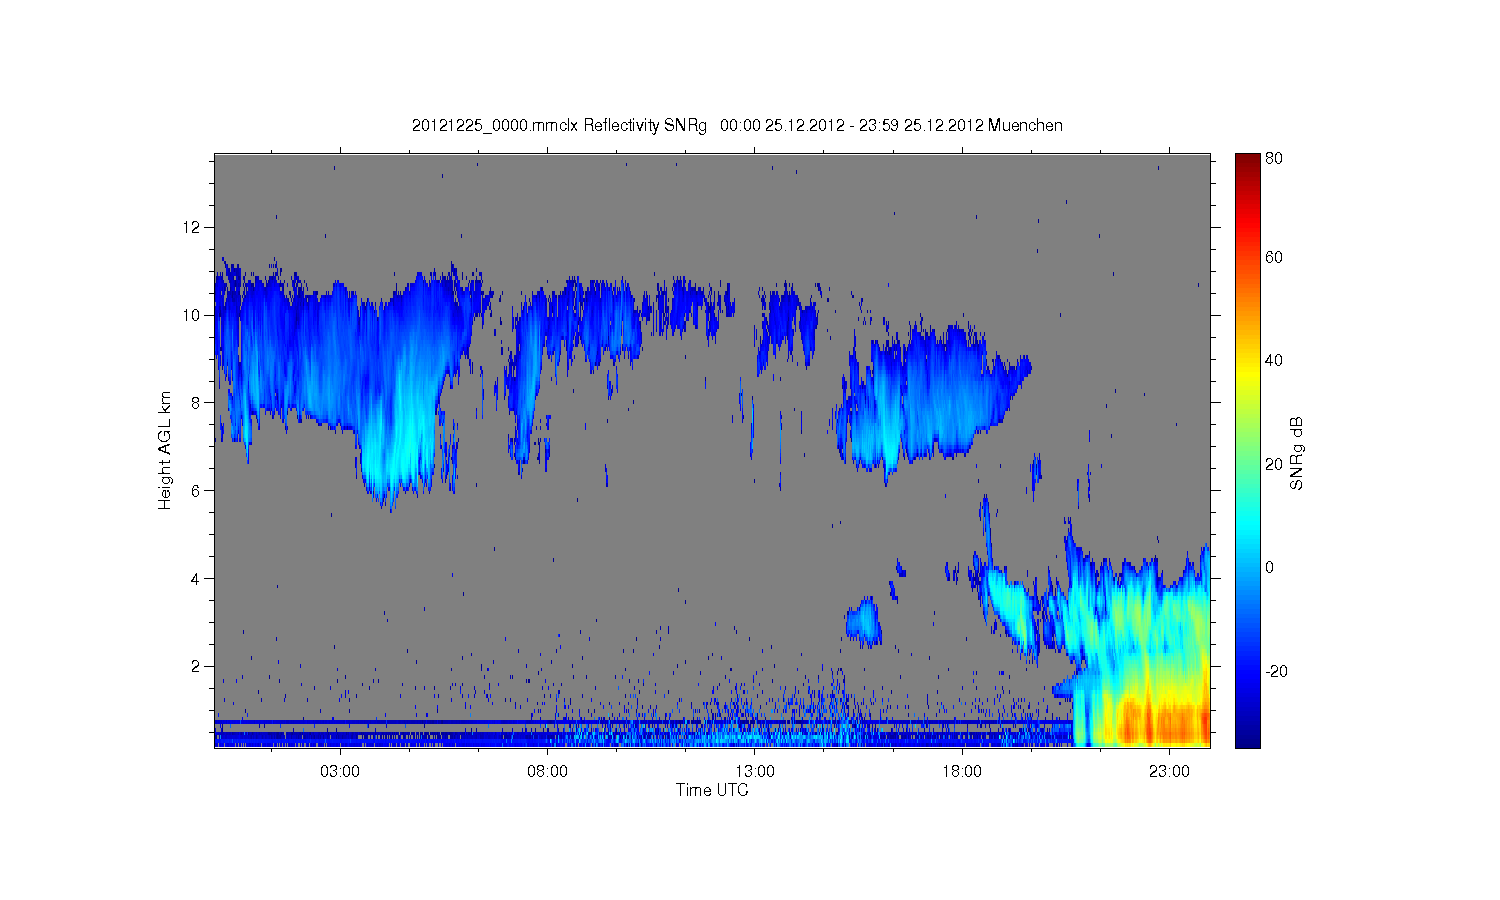1500x900 pixels.
Task: Click the 'SNRg dB' colorbar label
Action: click(x=1297, y=453)
